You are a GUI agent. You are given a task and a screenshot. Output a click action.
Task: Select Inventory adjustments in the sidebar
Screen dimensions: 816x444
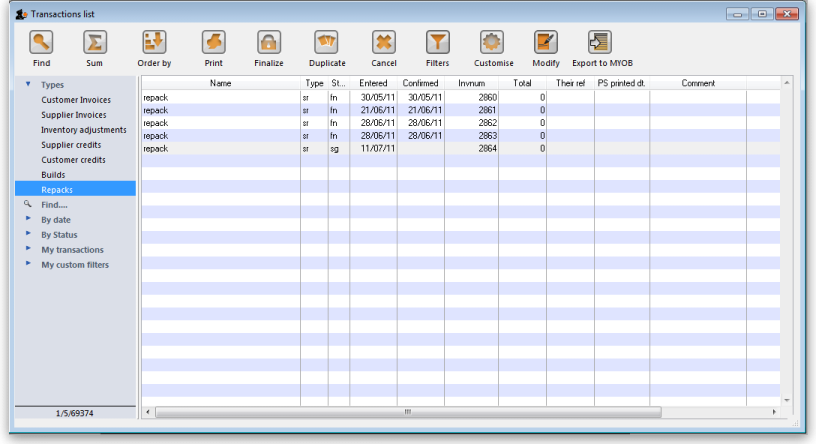(83, 130)
